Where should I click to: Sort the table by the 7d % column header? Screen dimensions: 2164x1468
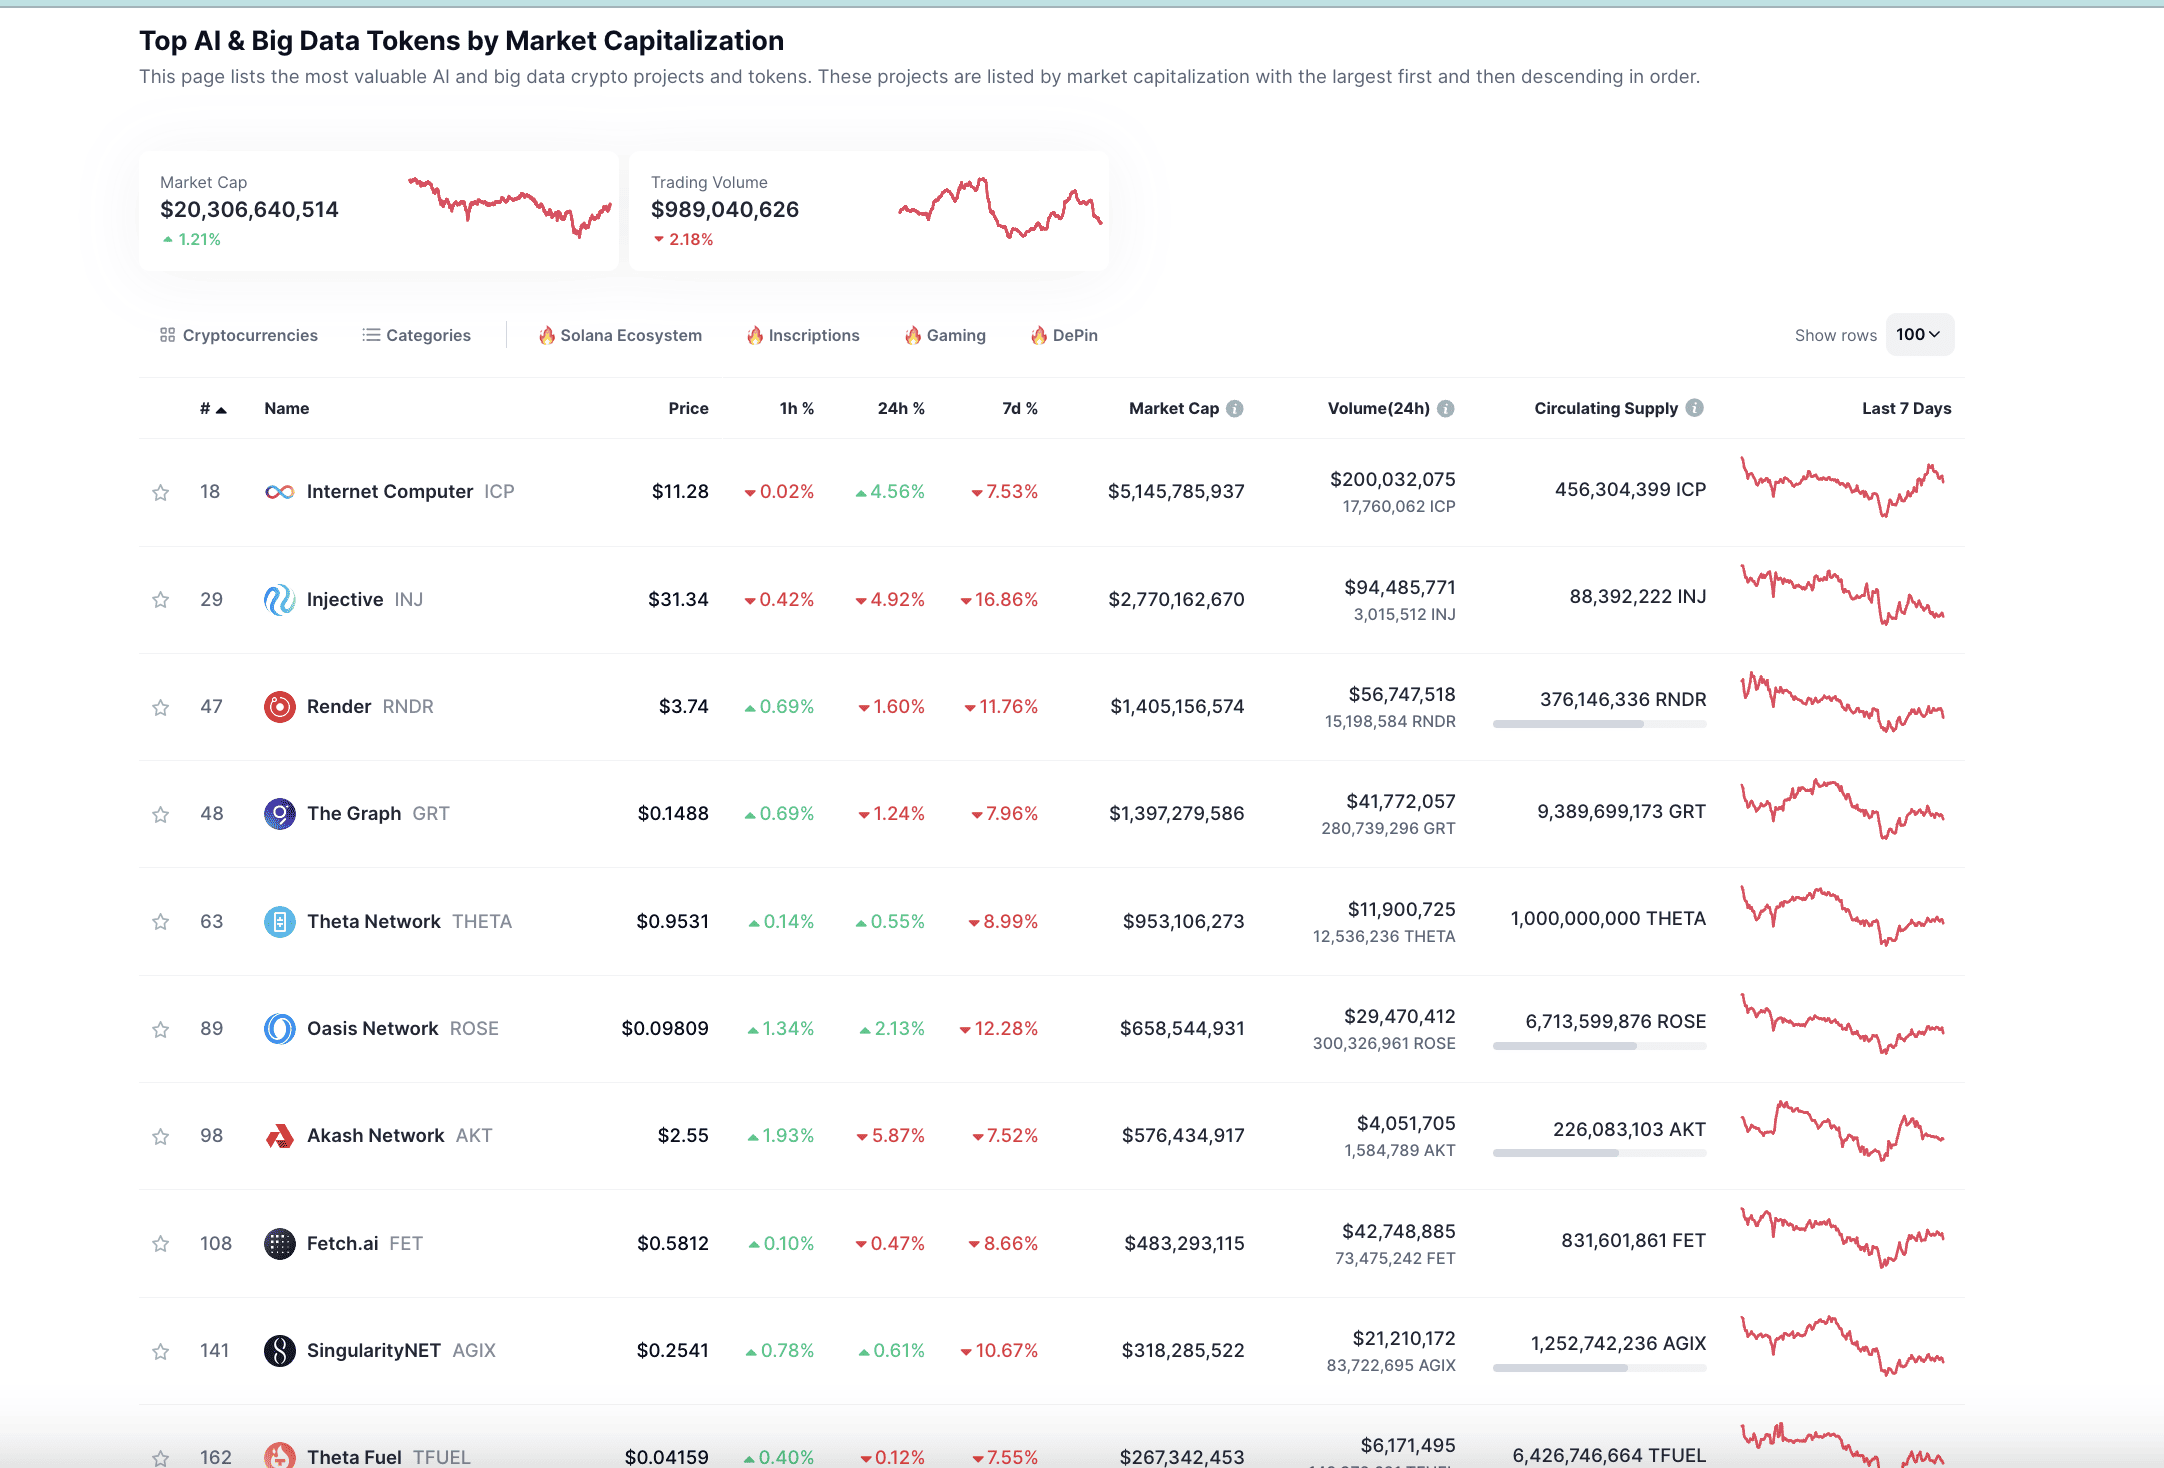[x=1019, y=408]
